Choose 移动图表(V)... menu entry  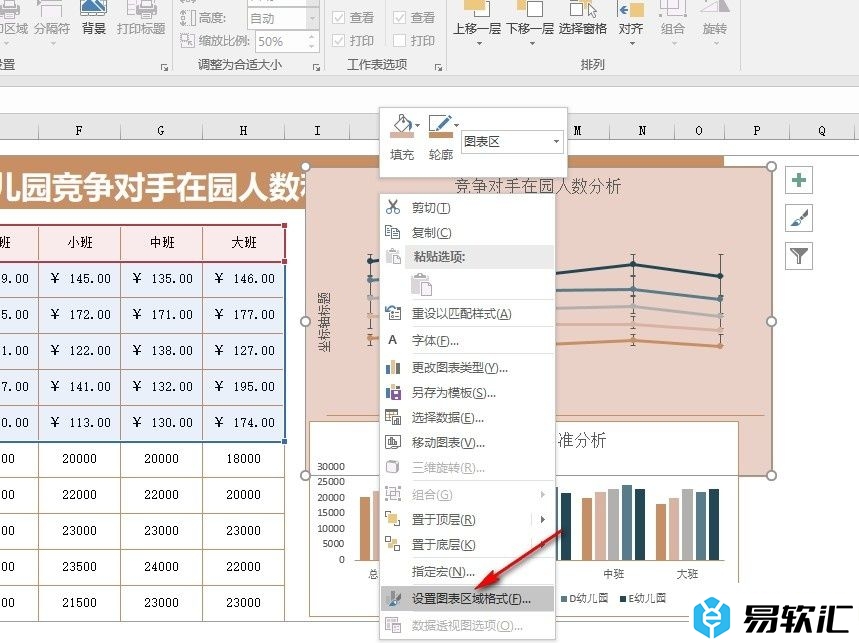(x=467, y=443)
